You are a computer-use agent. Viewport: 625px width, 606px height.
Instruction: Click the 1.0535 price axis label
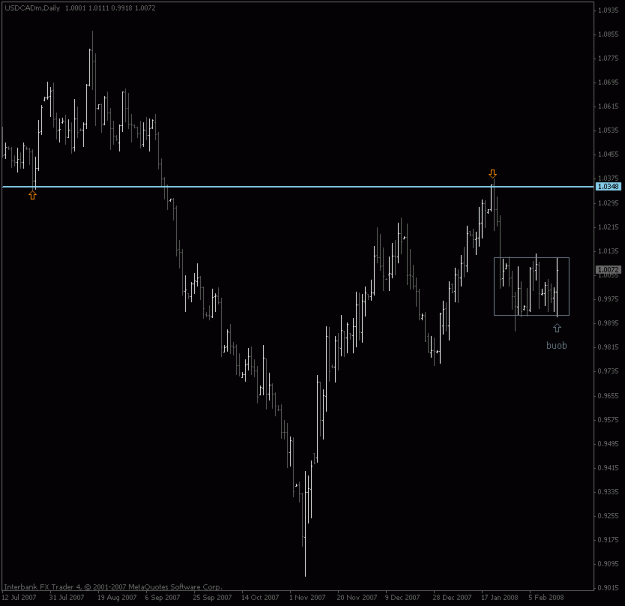point(608,130)
